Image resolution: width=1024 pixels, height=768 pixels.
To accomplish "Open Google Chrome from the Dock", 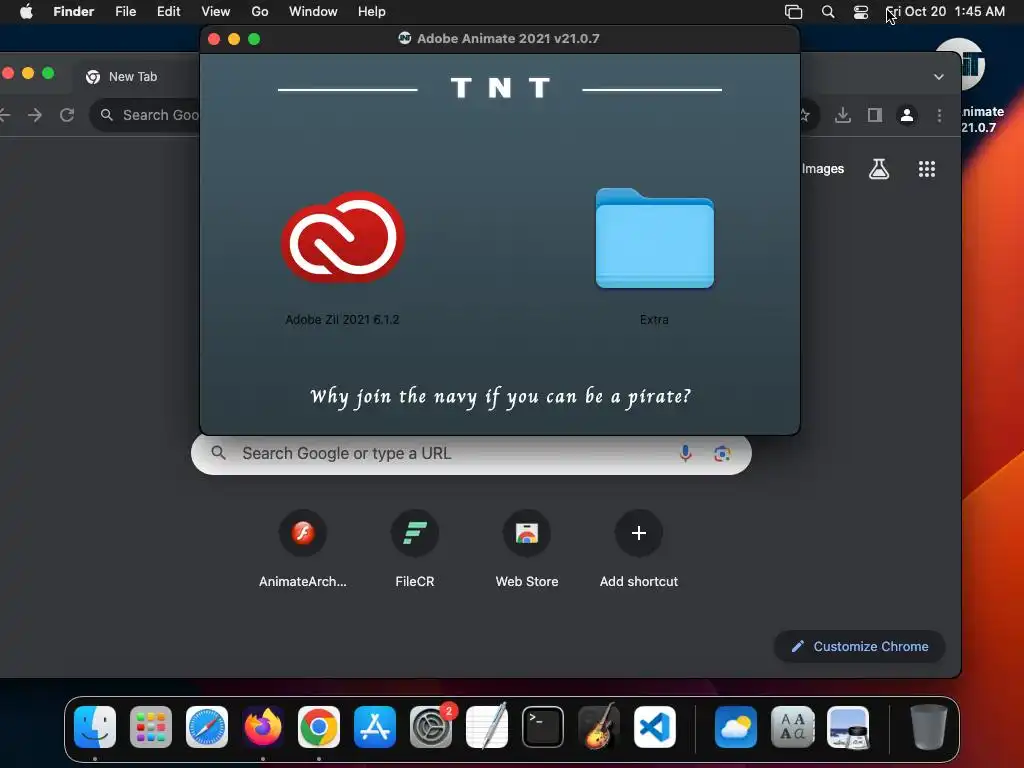I will coord(319,727).
